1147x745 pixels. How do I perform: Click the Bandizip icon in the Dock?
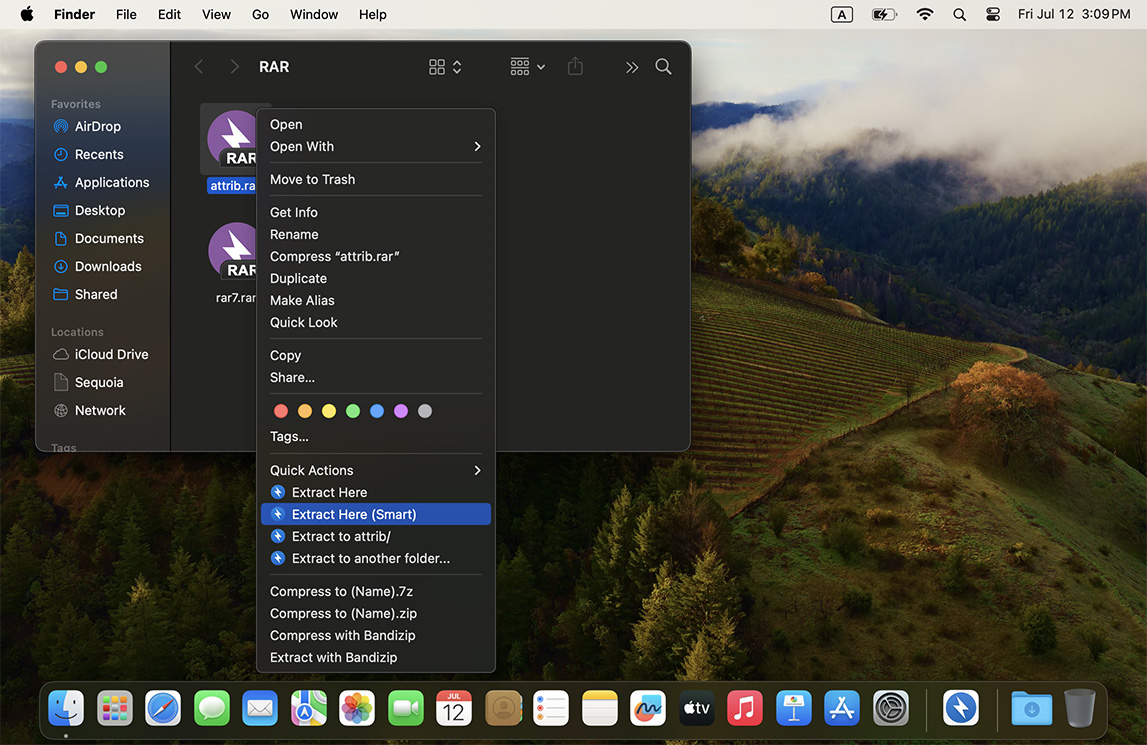961,709
